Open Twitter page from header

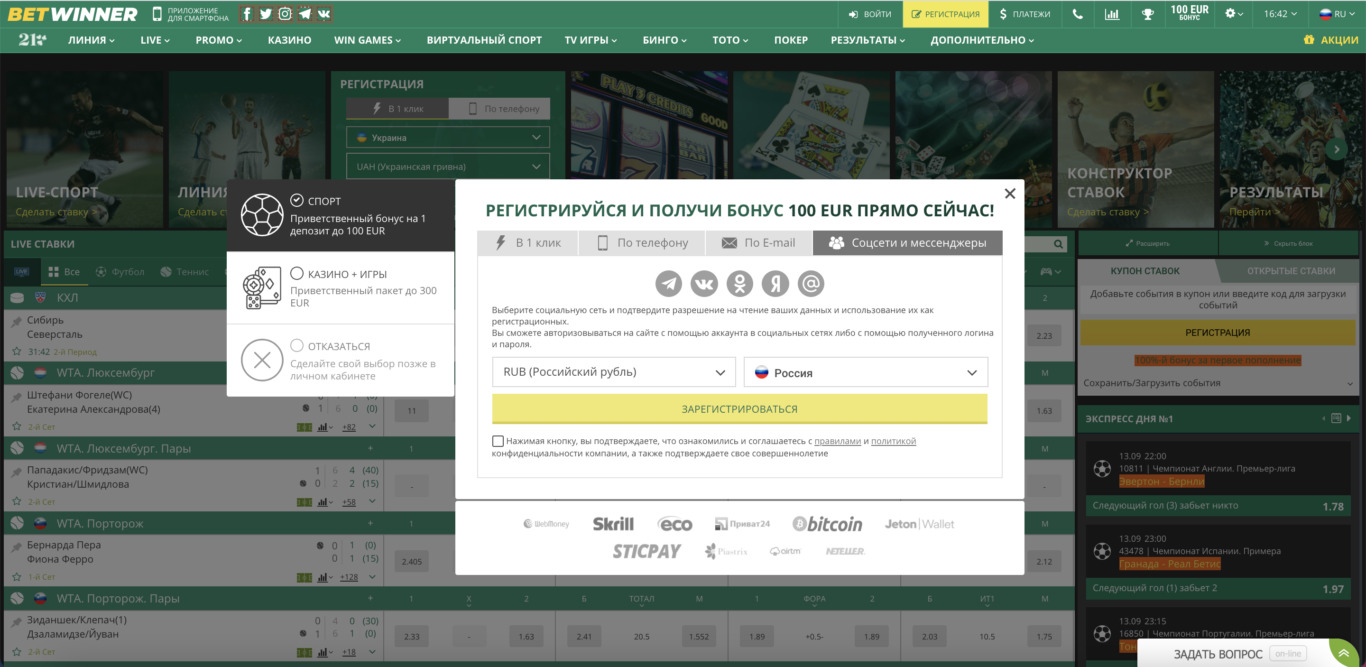pyautogui.click(x=266, y=14)
